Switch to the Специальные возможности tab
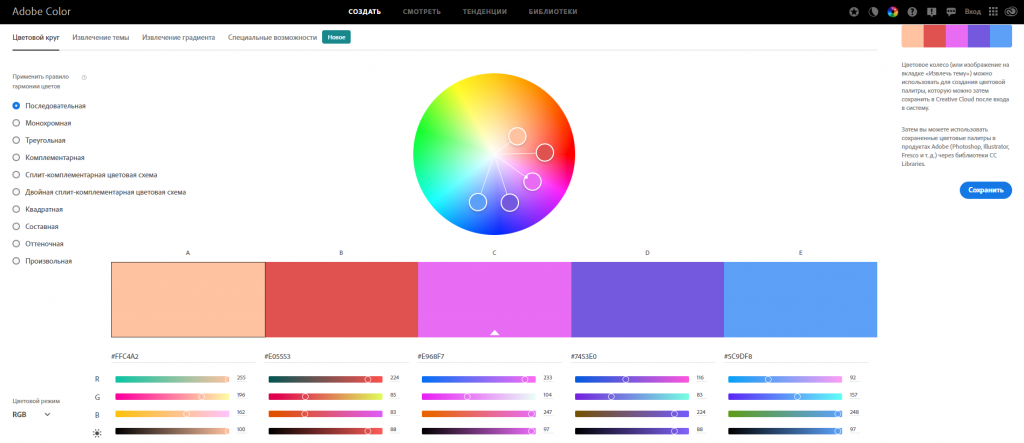This screenshot has width=1024, height=443. (x=272, y=38)
